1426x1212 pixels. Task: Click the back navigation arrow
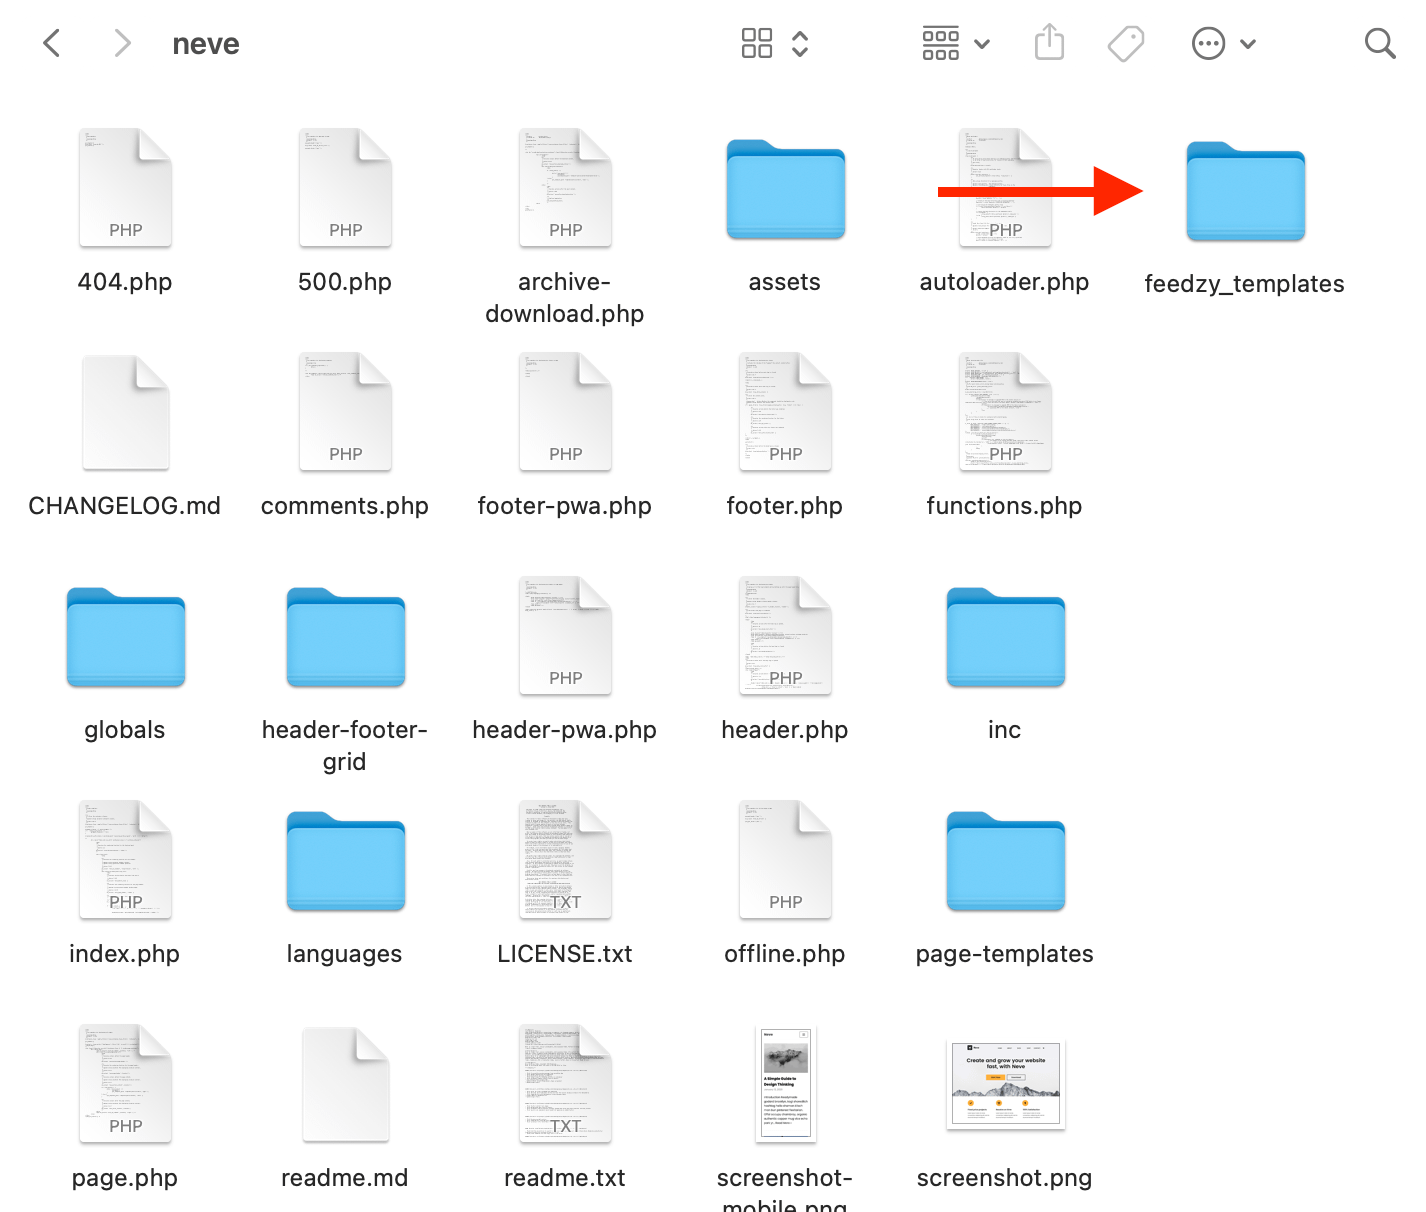[x=53, y=43]
